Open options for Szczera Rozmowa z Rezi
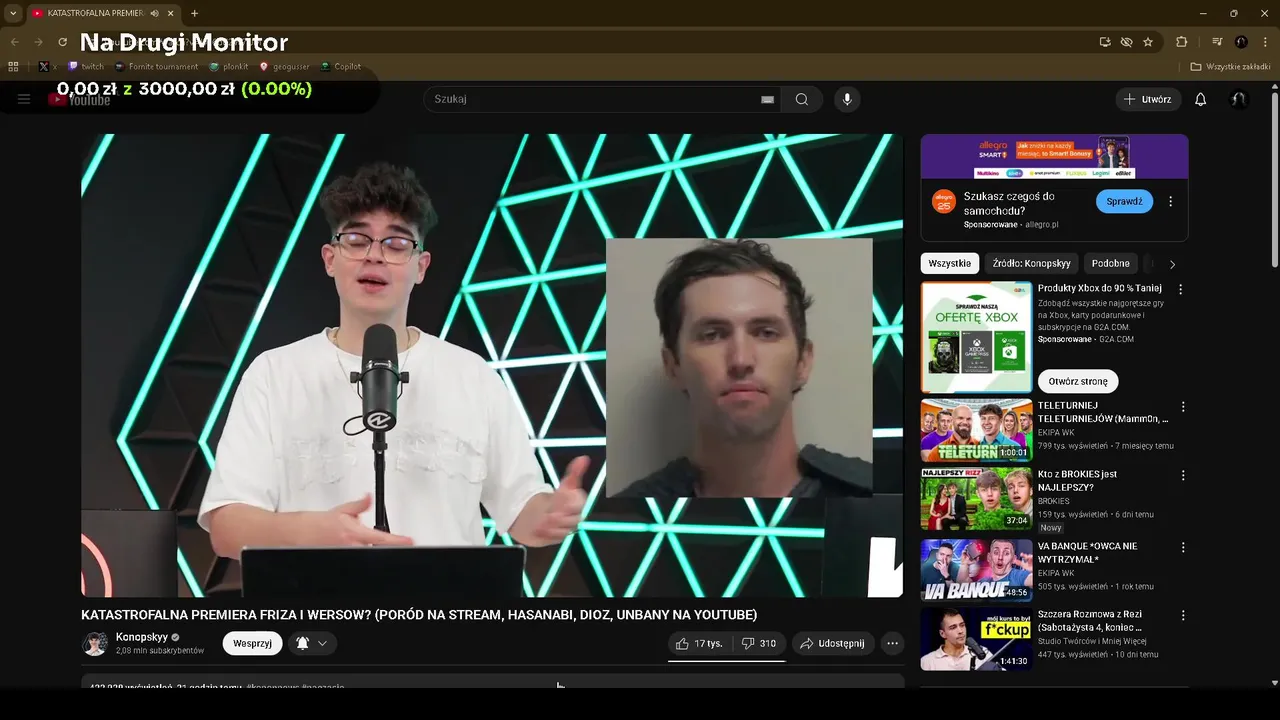The height and width of the screenshot is (720, 1280). (1183, 615)
